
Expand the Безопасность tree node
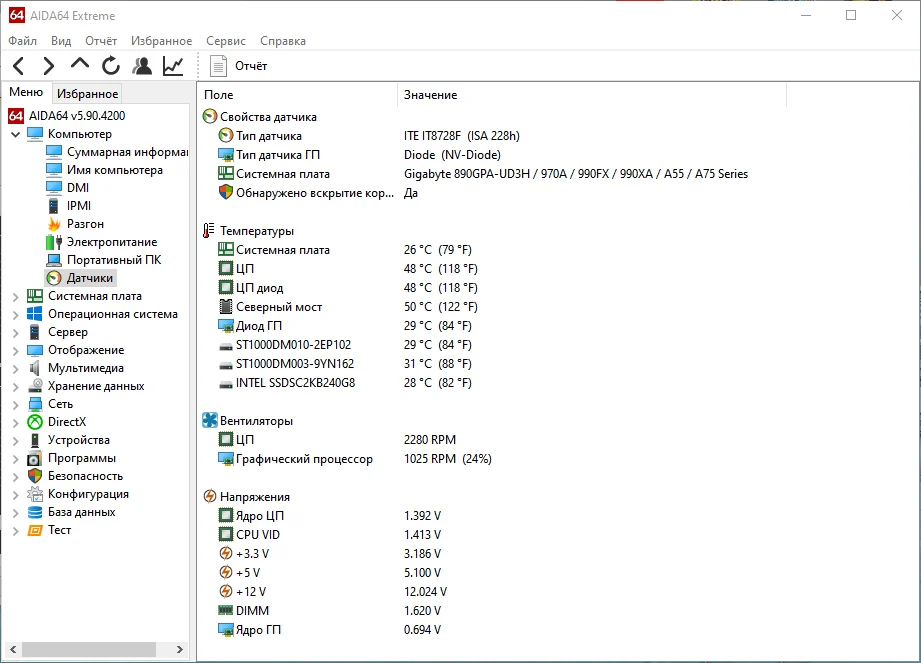pos(16,477)
